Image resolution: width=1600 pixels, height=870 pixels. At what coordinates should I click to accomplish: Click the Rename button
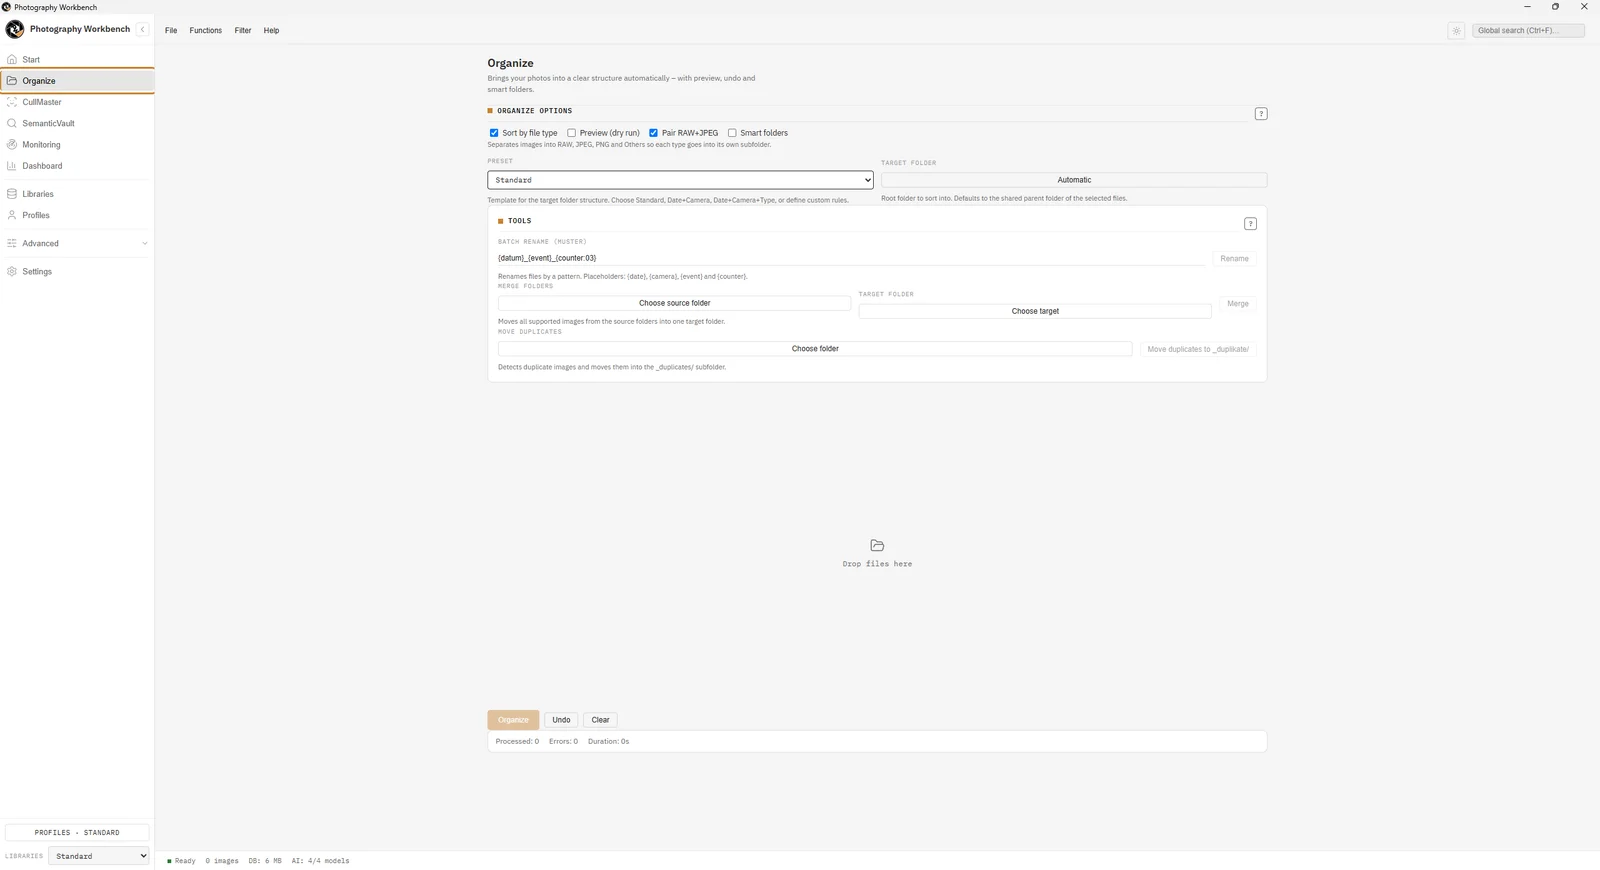click(x=1234, y=259)
